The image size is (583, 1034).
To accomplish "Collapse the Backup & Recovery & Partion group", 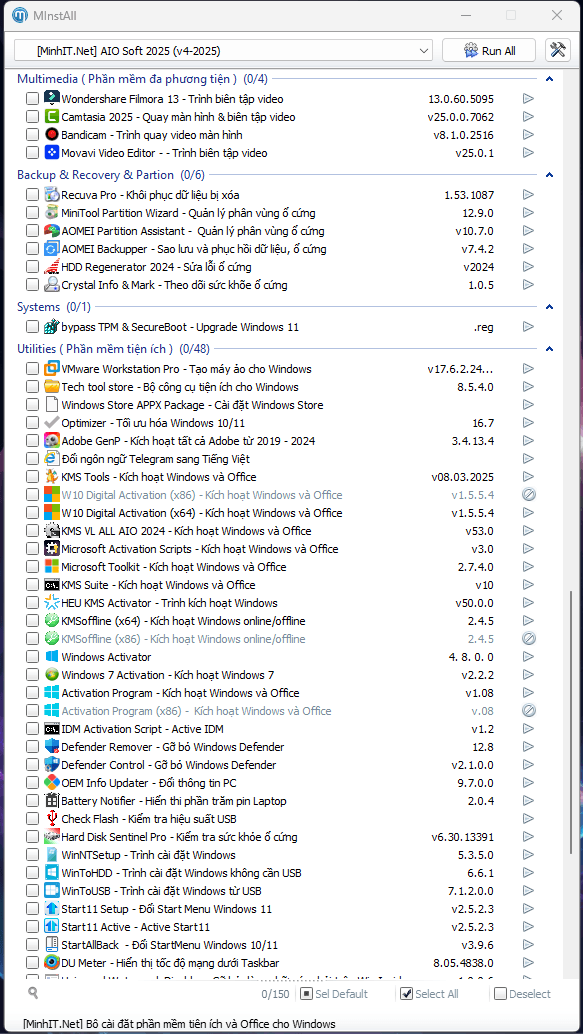I will (549, 175).
